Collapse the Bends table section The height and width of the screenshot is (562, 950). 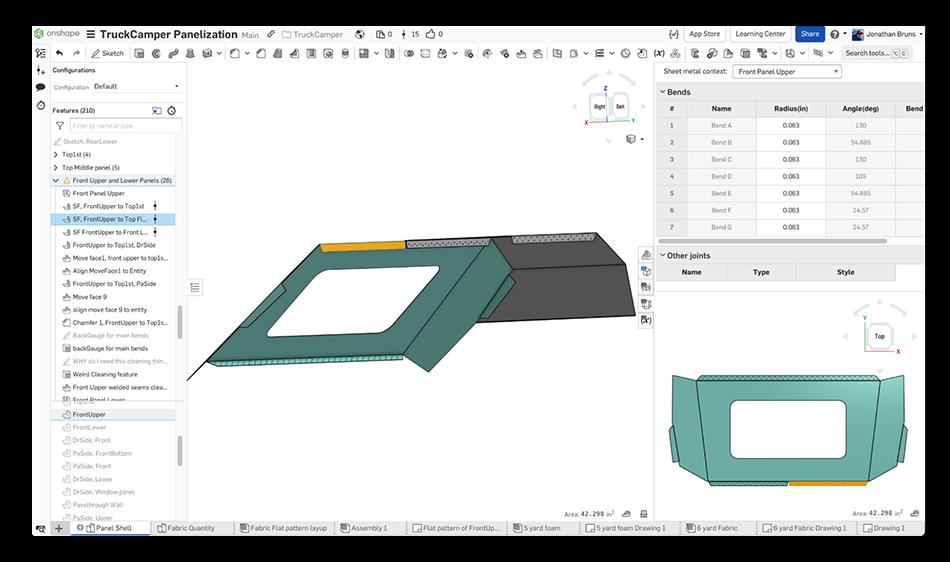pyautogui.click(x=662, y=92)
